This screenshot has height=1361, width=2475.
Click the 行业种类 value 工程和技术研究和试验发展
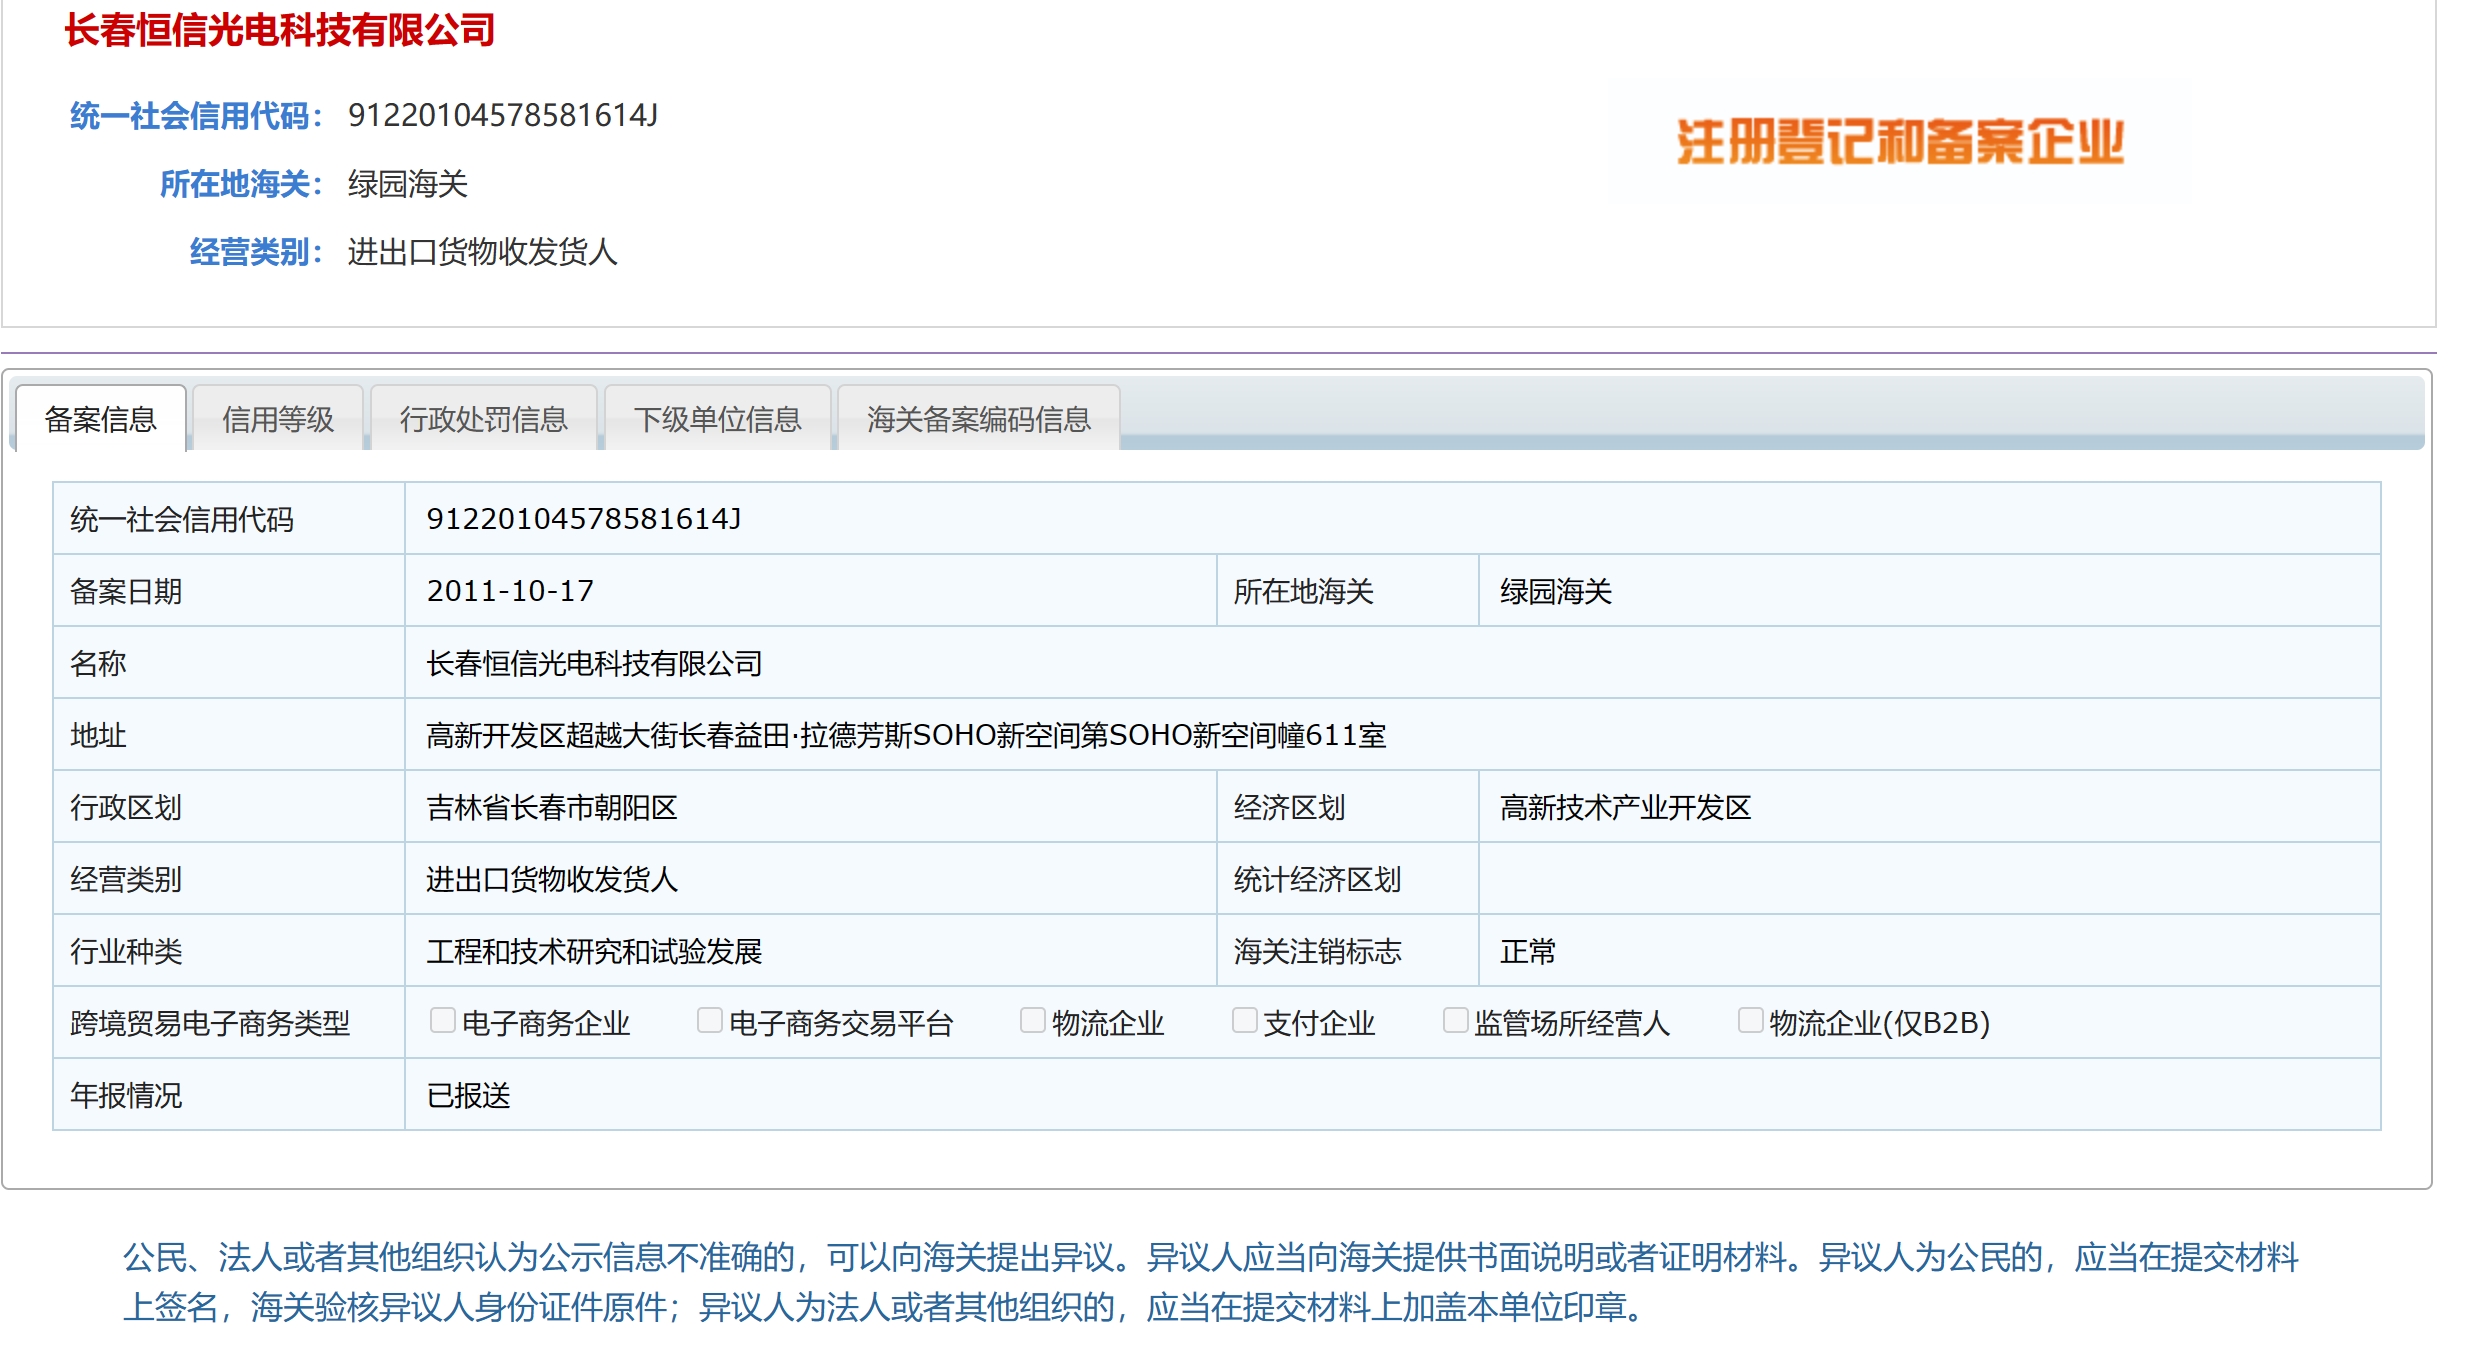(595, 951)
